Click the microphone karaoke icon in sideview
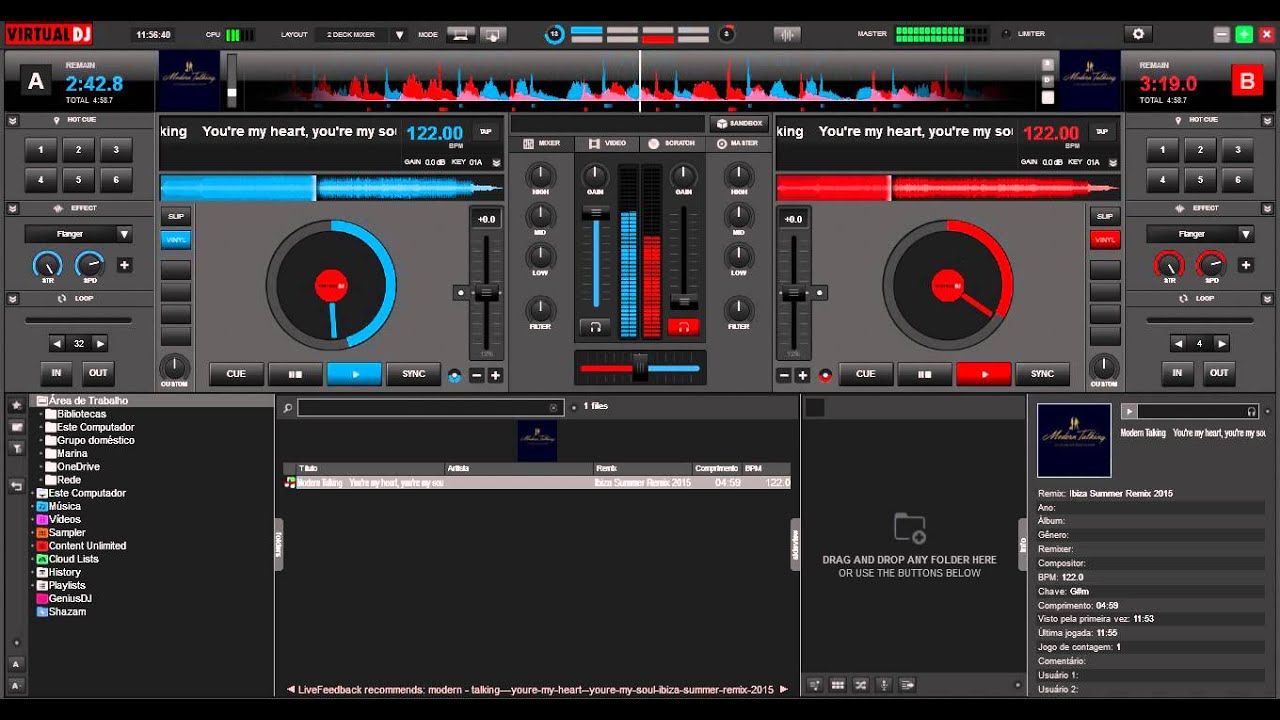 pyautogui.click(x=884, y=685)
